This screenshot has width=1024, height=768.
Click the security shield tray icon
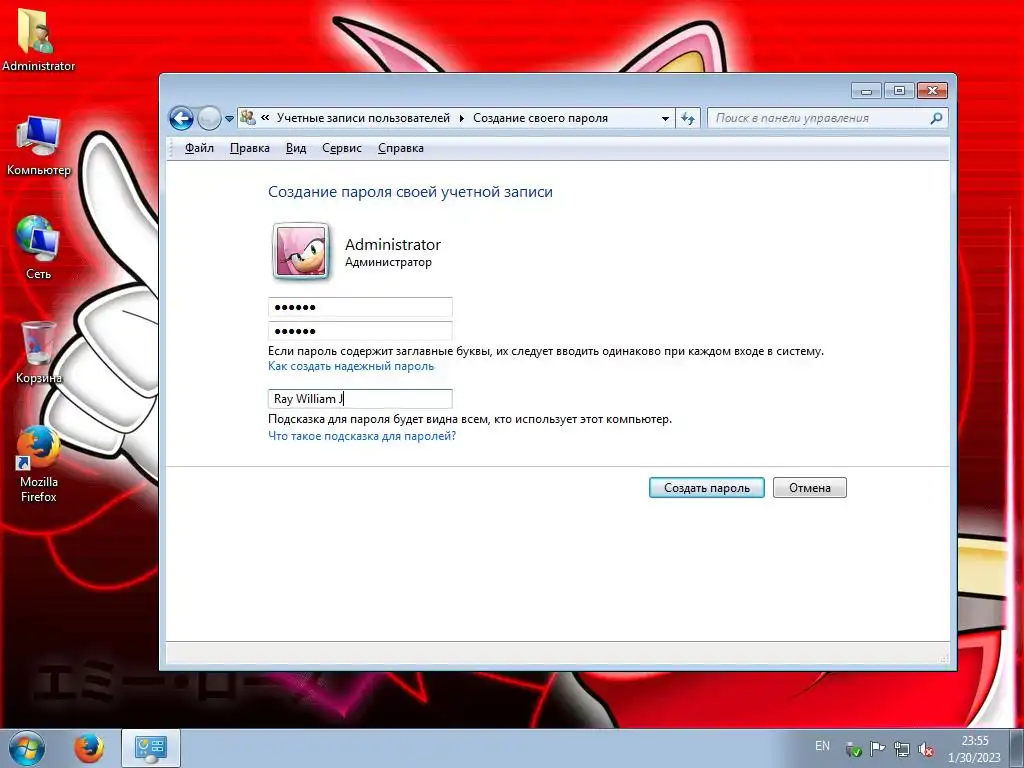tap(853, 749)
